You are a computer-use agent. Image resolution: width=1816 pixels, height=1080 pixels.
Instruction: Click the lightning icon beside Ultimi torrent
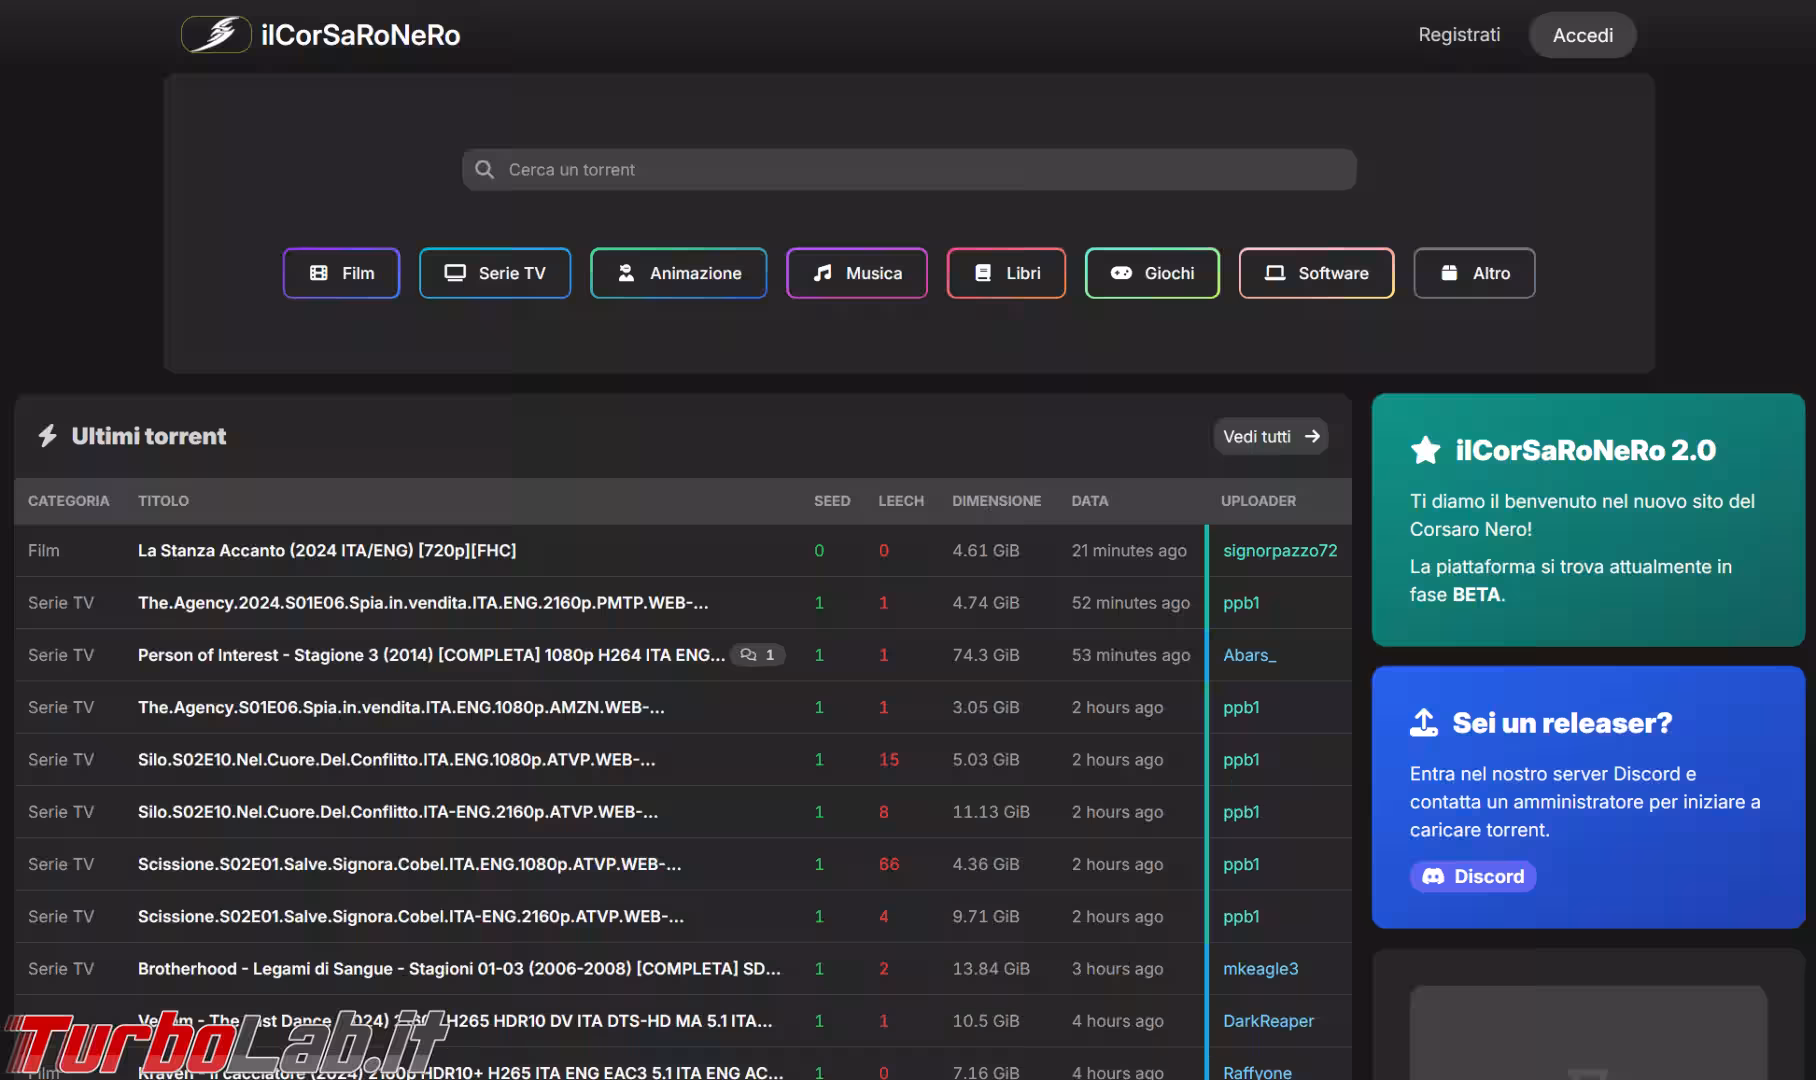(47, 436)
